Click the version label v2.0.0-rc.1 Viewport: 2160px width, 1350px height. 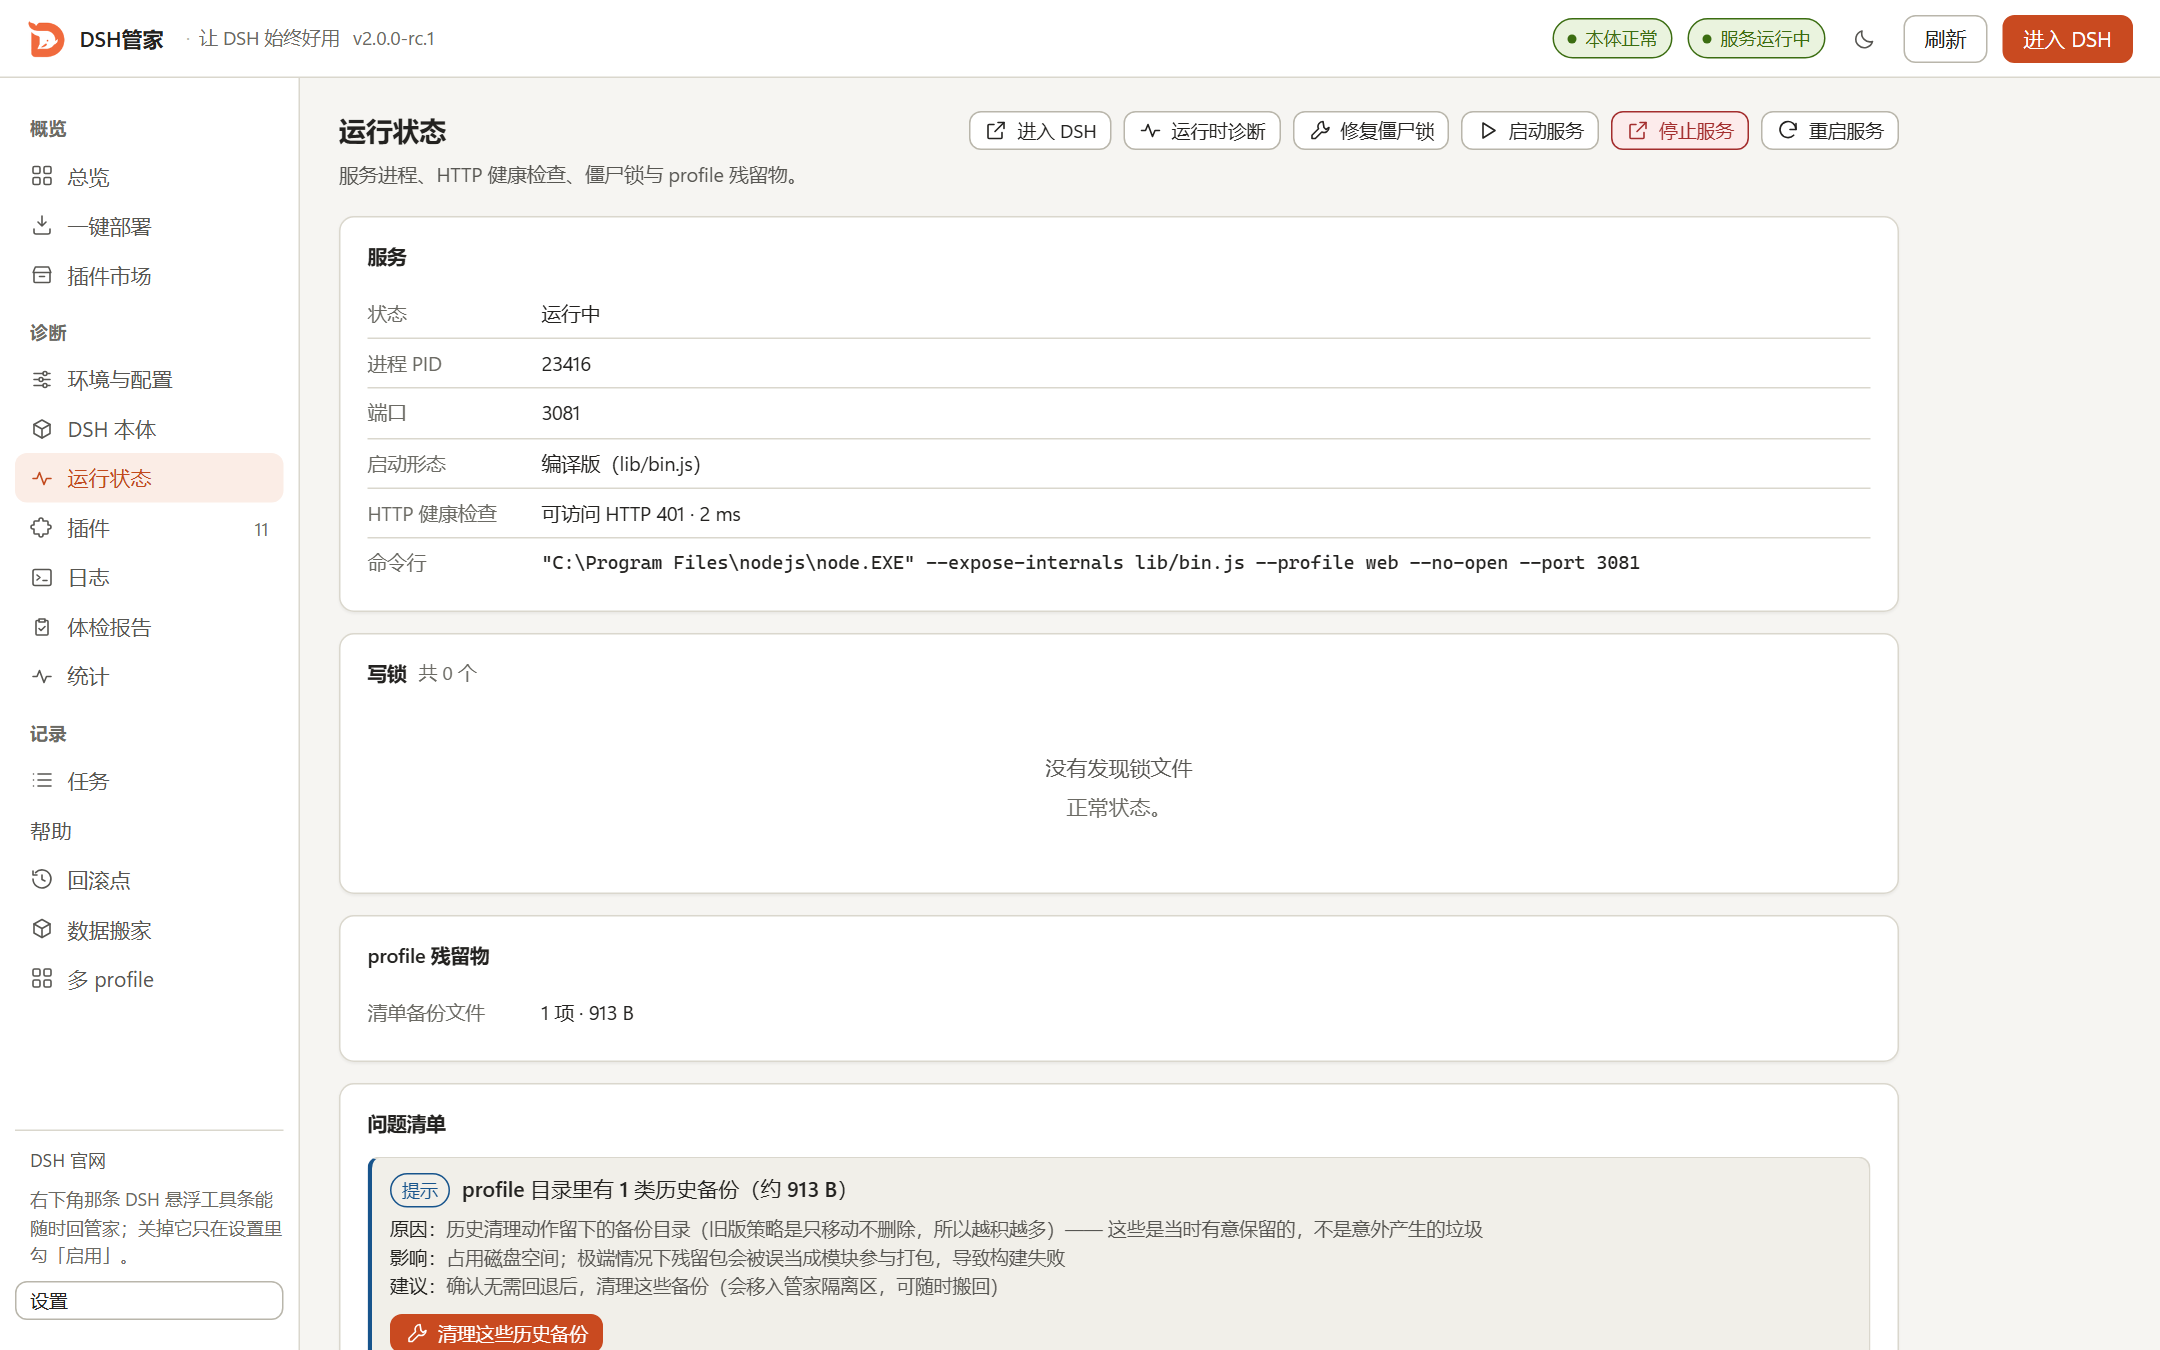pyautogui.click(x=394, y=39)
